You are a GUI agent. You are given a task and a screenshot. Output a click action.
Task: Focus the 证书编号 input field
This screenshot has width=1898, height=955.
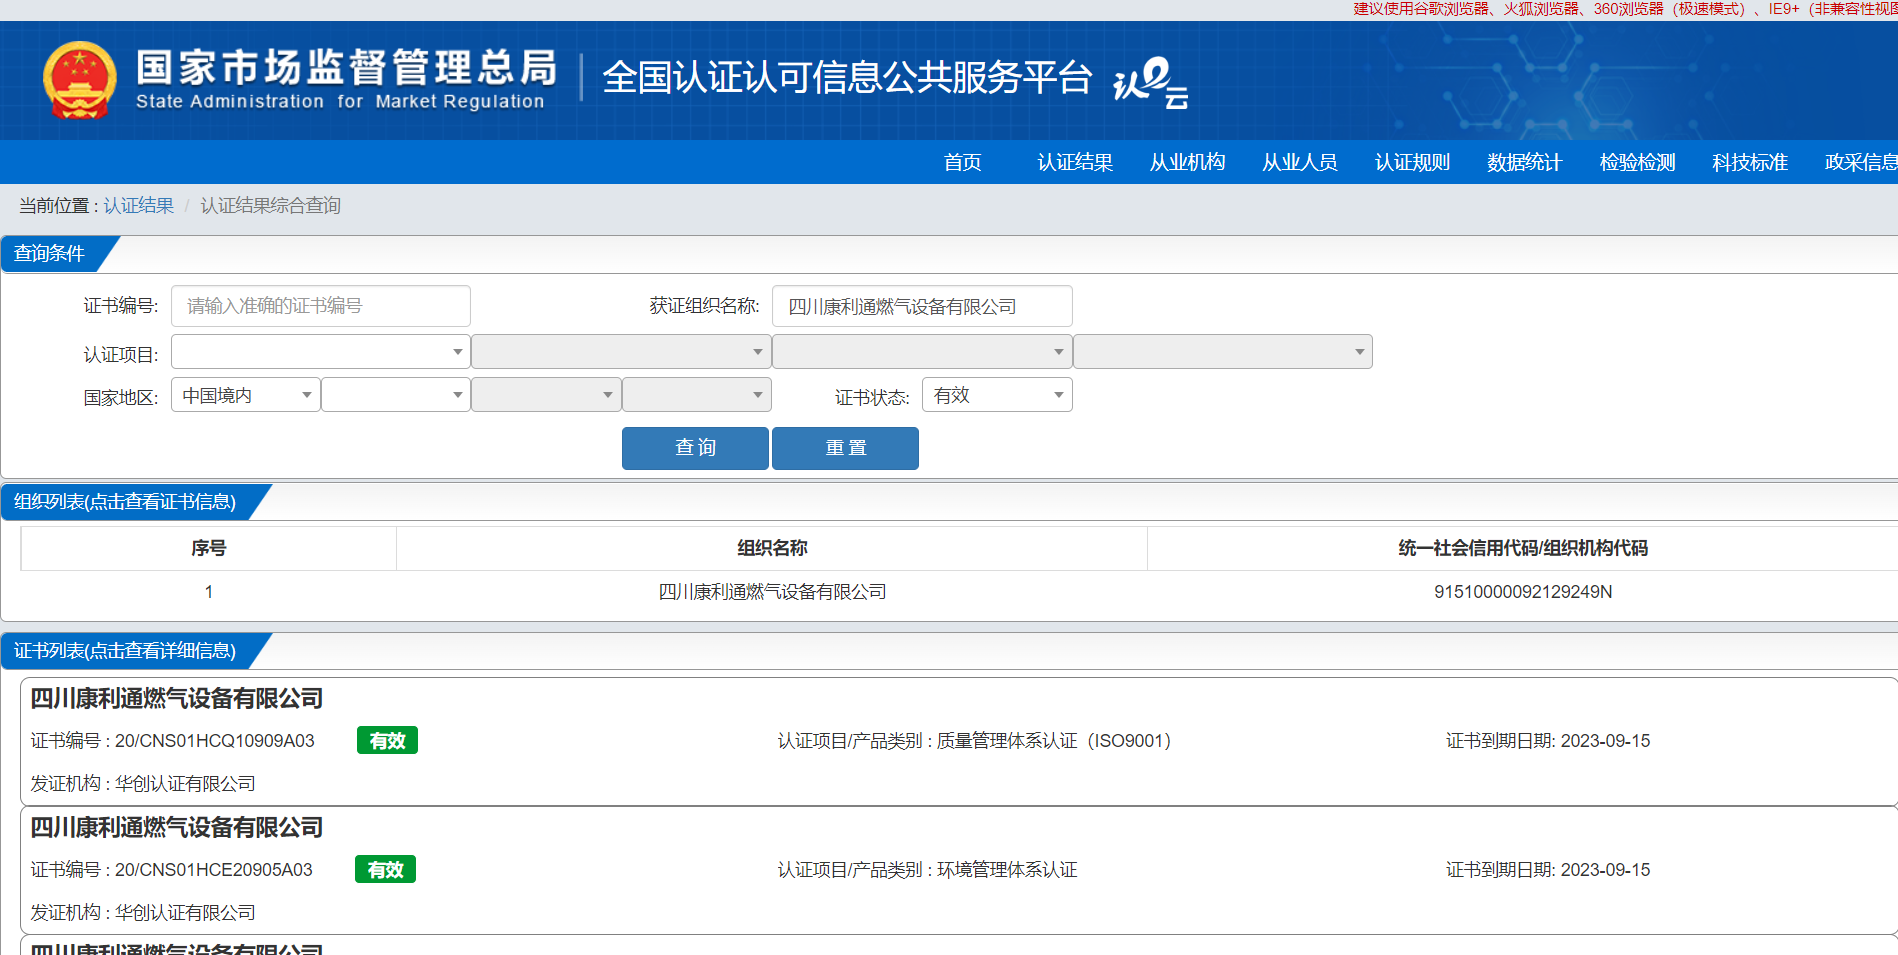pyautogui.click(x=321, y=306)
